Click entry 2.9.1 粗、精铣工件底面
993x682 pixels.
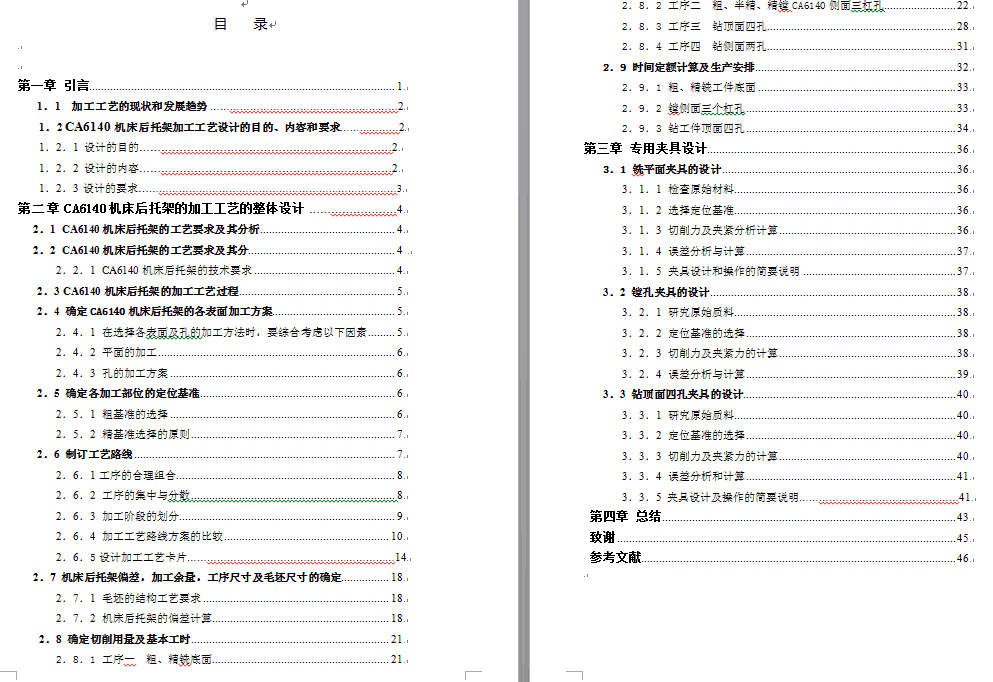click(797, 87)
